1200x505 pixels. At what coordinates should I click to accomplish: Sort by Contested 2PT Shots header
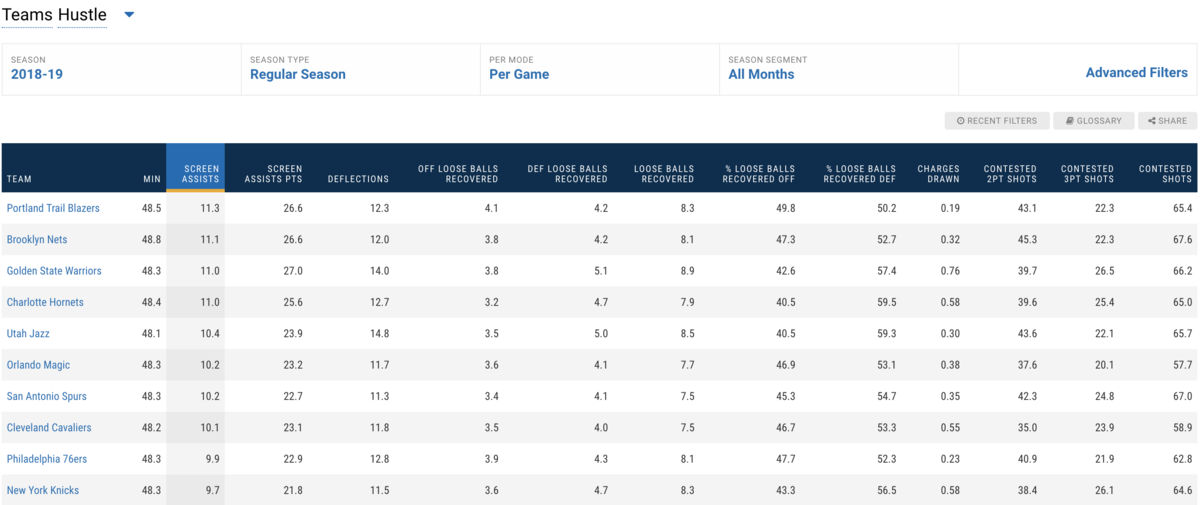point(1010,174)
